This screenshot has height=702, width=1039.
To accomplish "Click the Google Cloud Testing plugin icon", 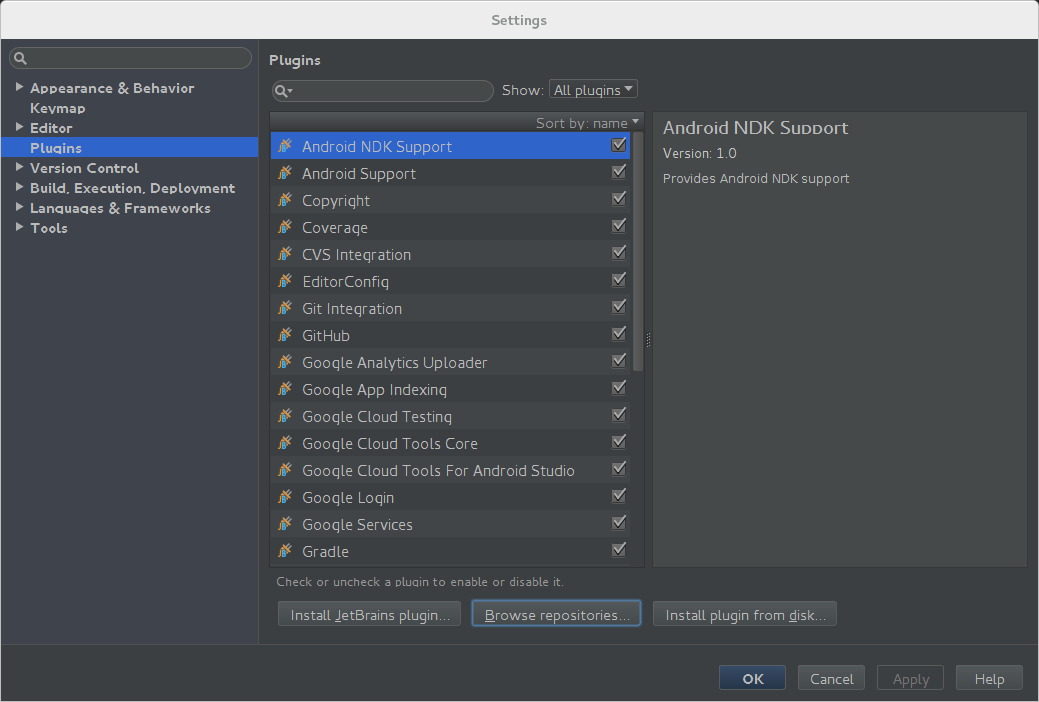I will [285, 416].
